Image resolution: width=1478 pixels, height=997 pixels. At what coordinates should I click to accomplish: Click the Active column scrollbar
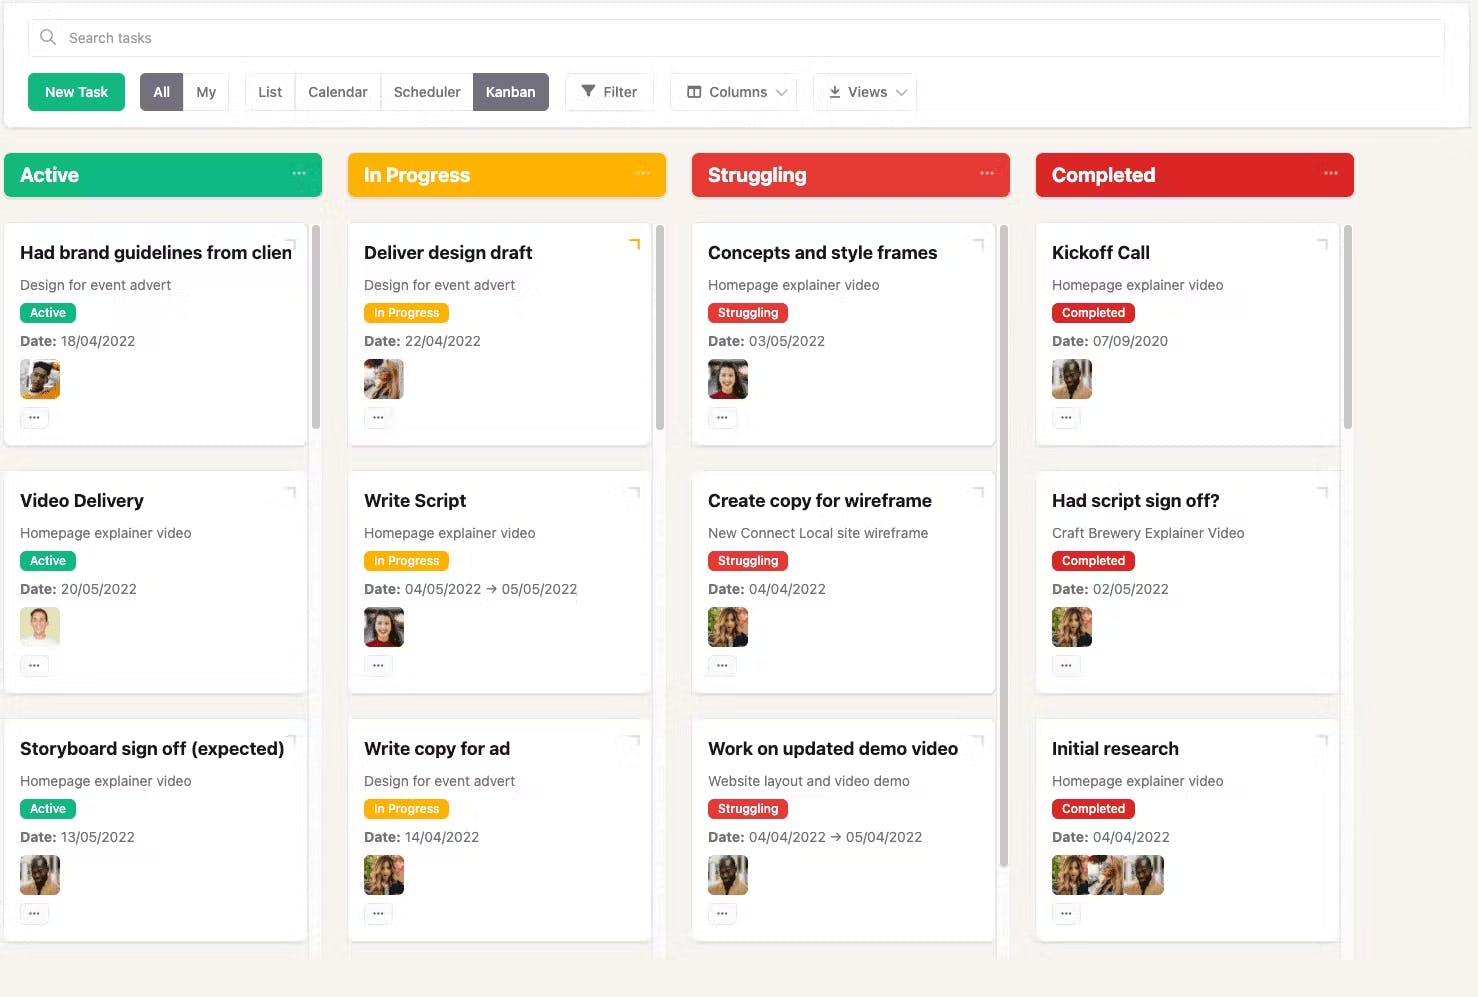(316, 327)
